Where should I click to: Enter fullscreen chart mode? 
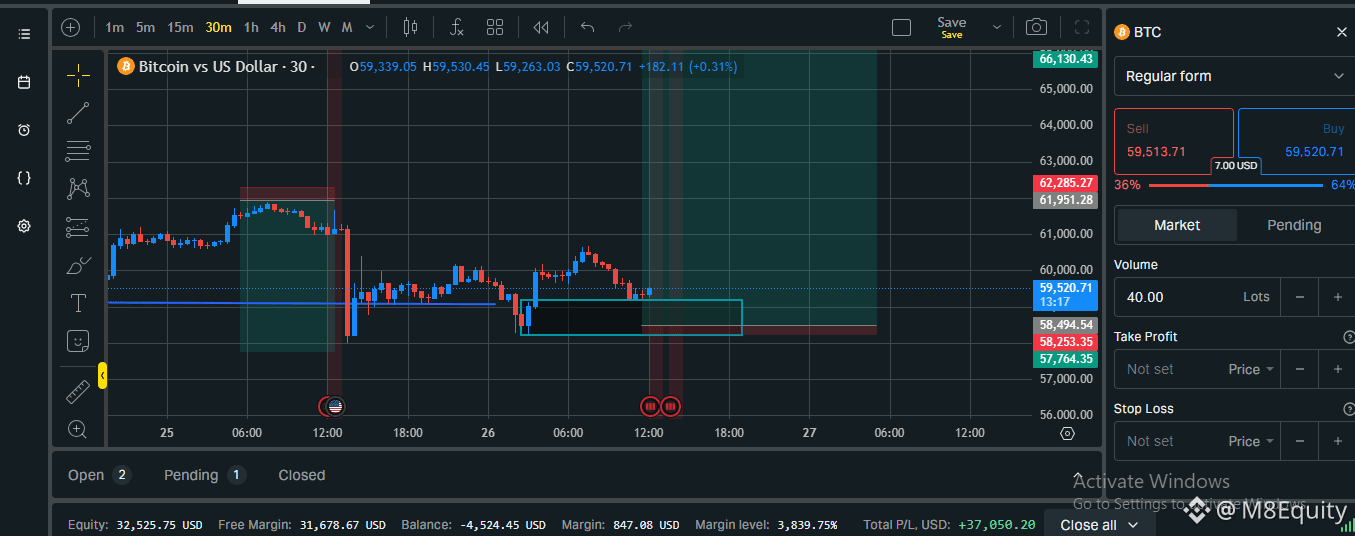(1082, 27)
